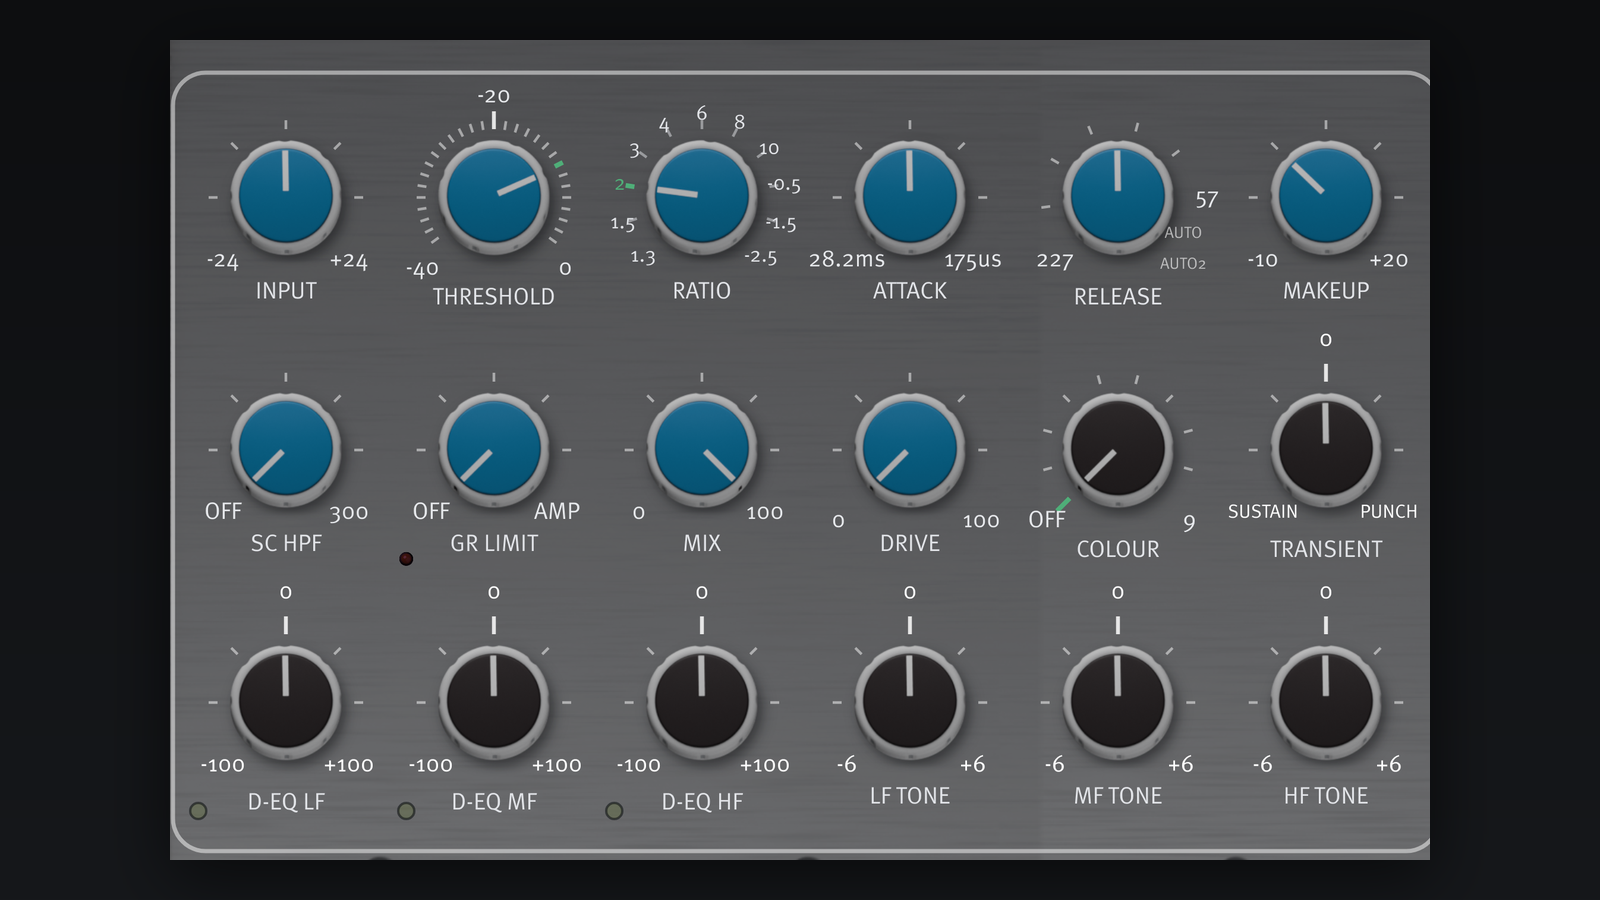Click the INPUT gain knob
This screenshot has height=900, width=1600.
point(286,197)
